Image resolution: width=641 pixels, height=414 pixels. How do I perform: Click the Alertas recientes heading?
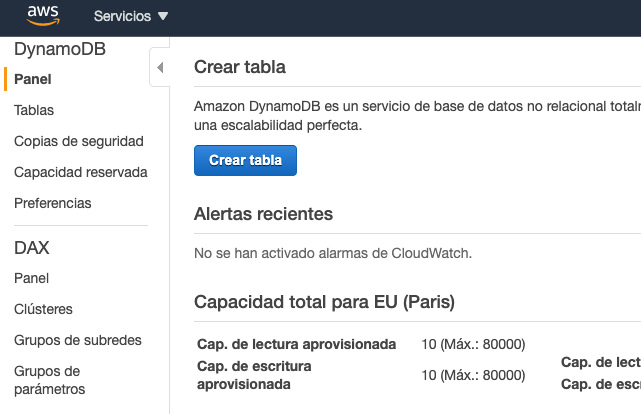pyautogui.click(x=263, y=214)
